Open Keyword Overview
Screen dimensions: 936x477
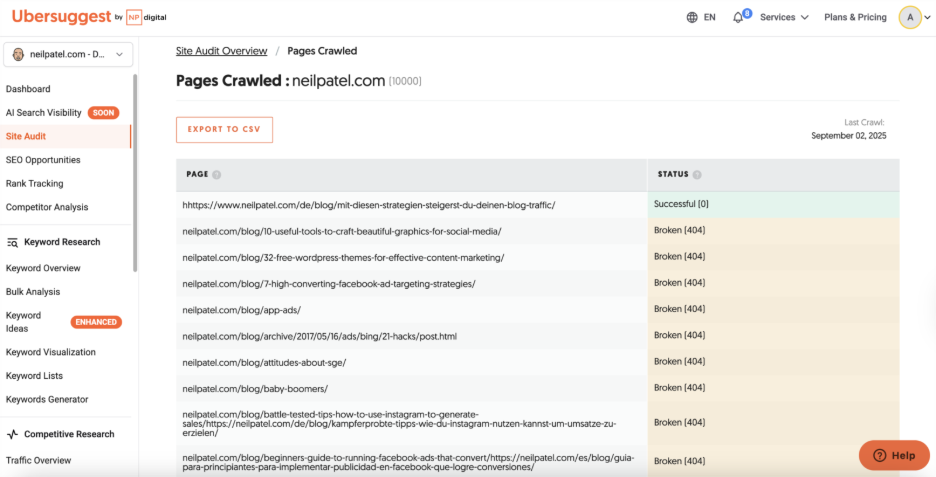[43, 268]
